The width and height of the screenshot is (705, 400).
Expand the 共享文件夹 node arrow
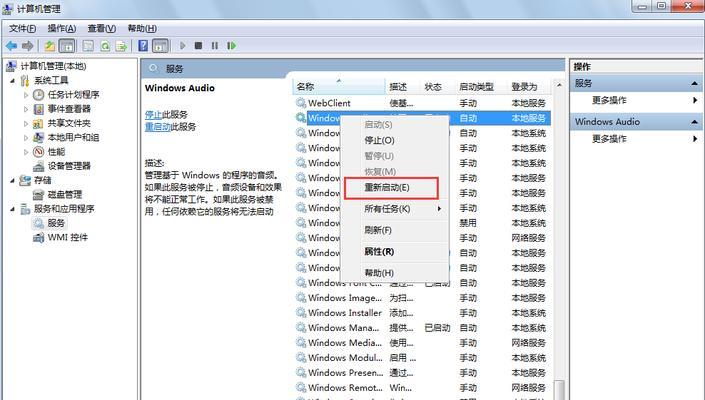pyautogui.click(x=26, y=123)
